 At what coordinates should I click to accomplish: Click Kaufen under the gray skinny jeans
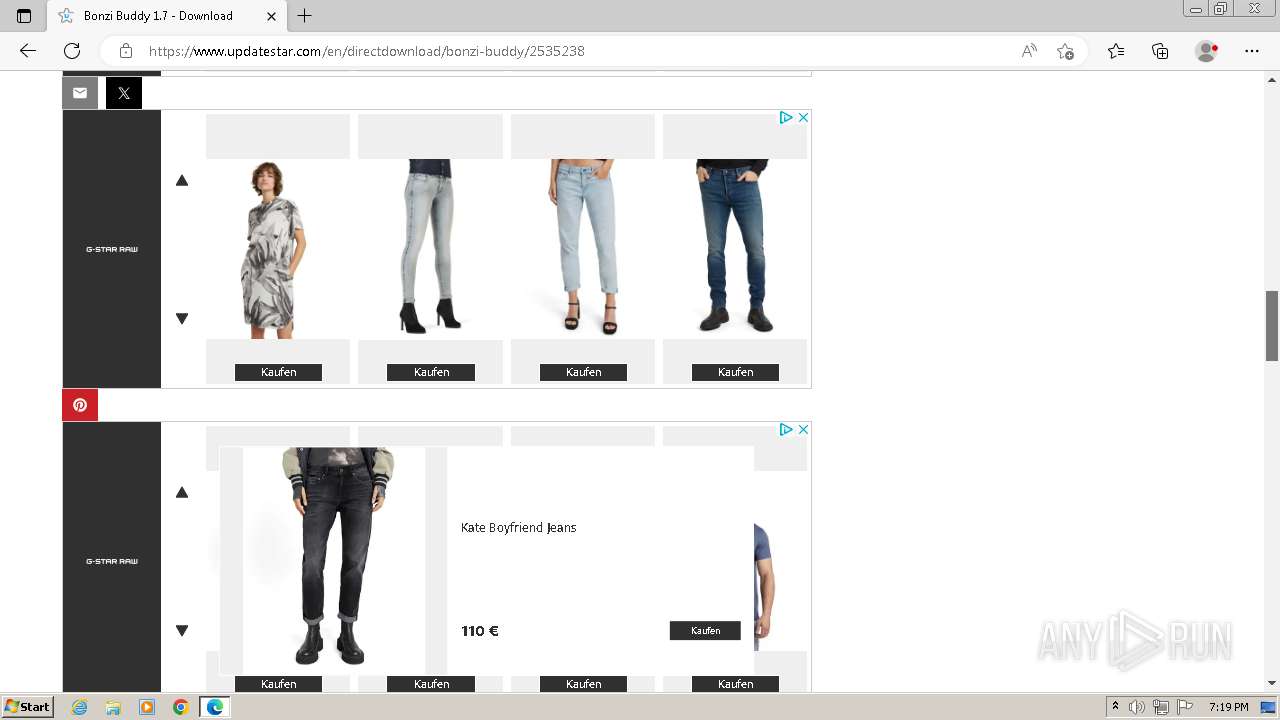[431, 372]
